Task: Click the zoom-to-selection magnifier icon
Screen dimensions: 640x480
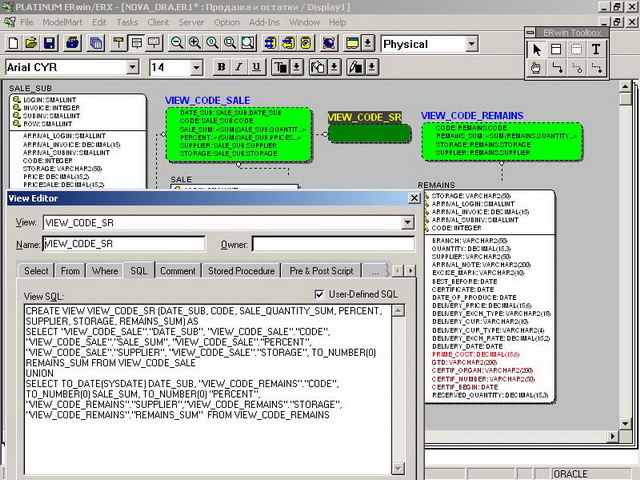Action: (230, 43)
